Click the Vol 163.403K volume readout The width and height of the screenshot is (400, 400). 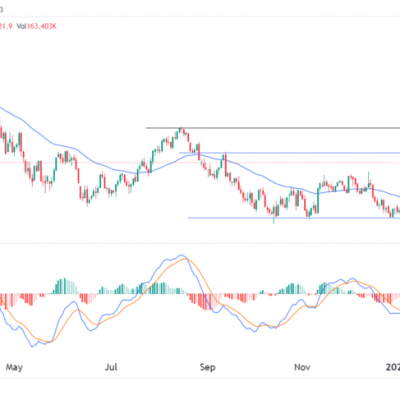point(37,26)
